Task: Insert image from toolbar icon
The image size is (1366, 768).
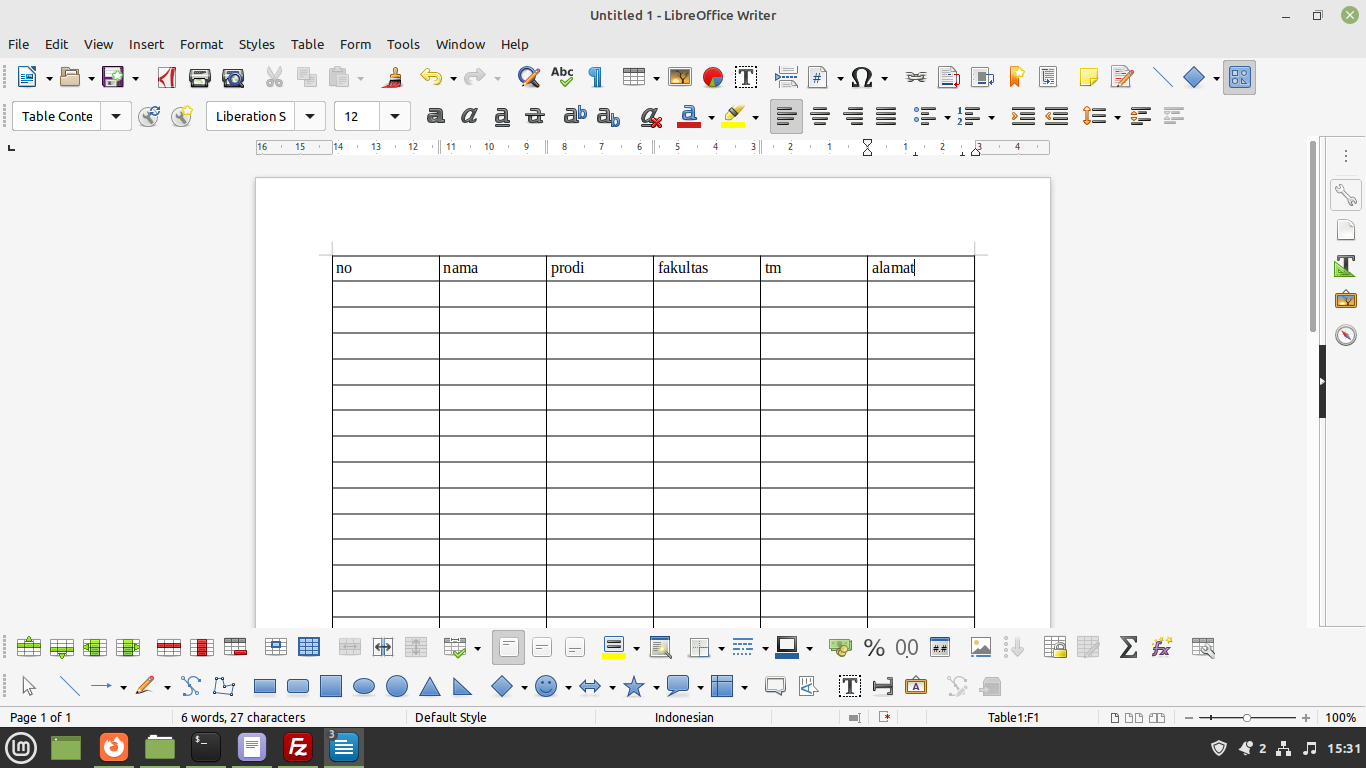Action: [x=680, y=77]
